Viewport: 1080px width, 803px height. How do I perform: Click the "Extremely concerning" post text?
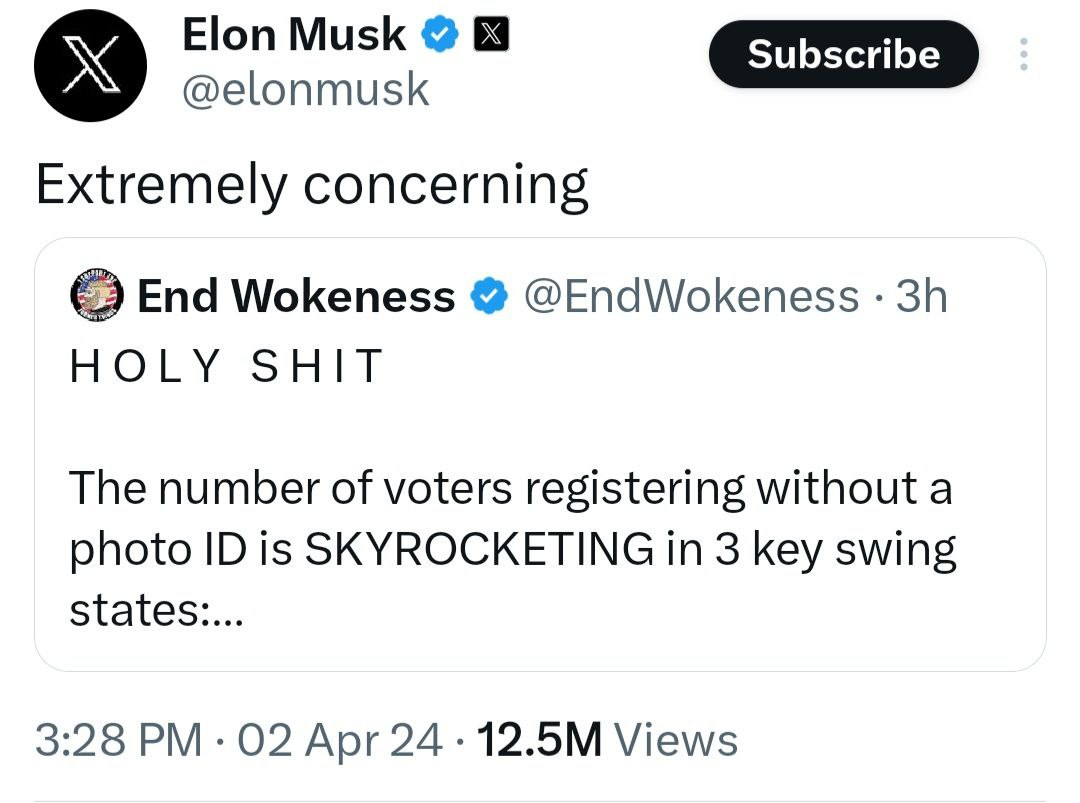[312, 185]
